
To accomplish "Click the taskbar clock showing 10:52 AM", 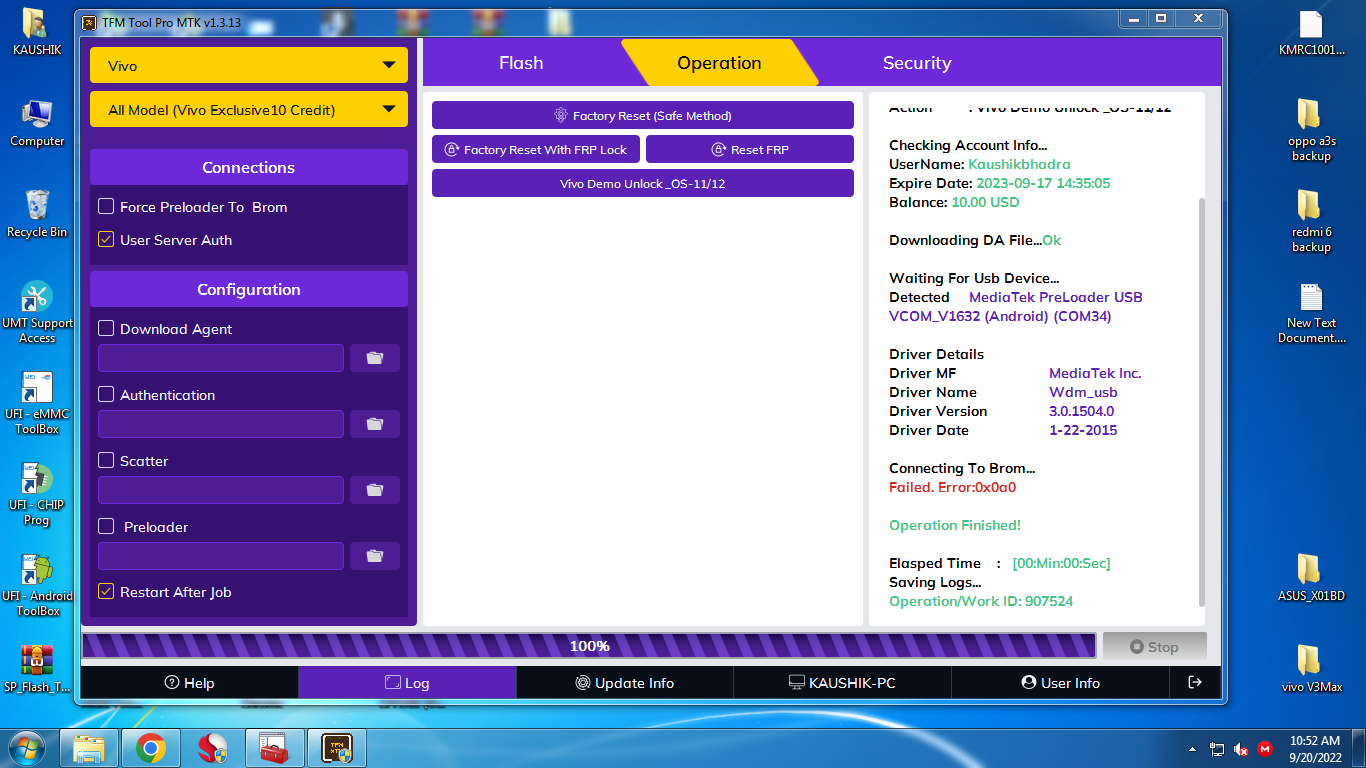I will (x=1314, y=748).
